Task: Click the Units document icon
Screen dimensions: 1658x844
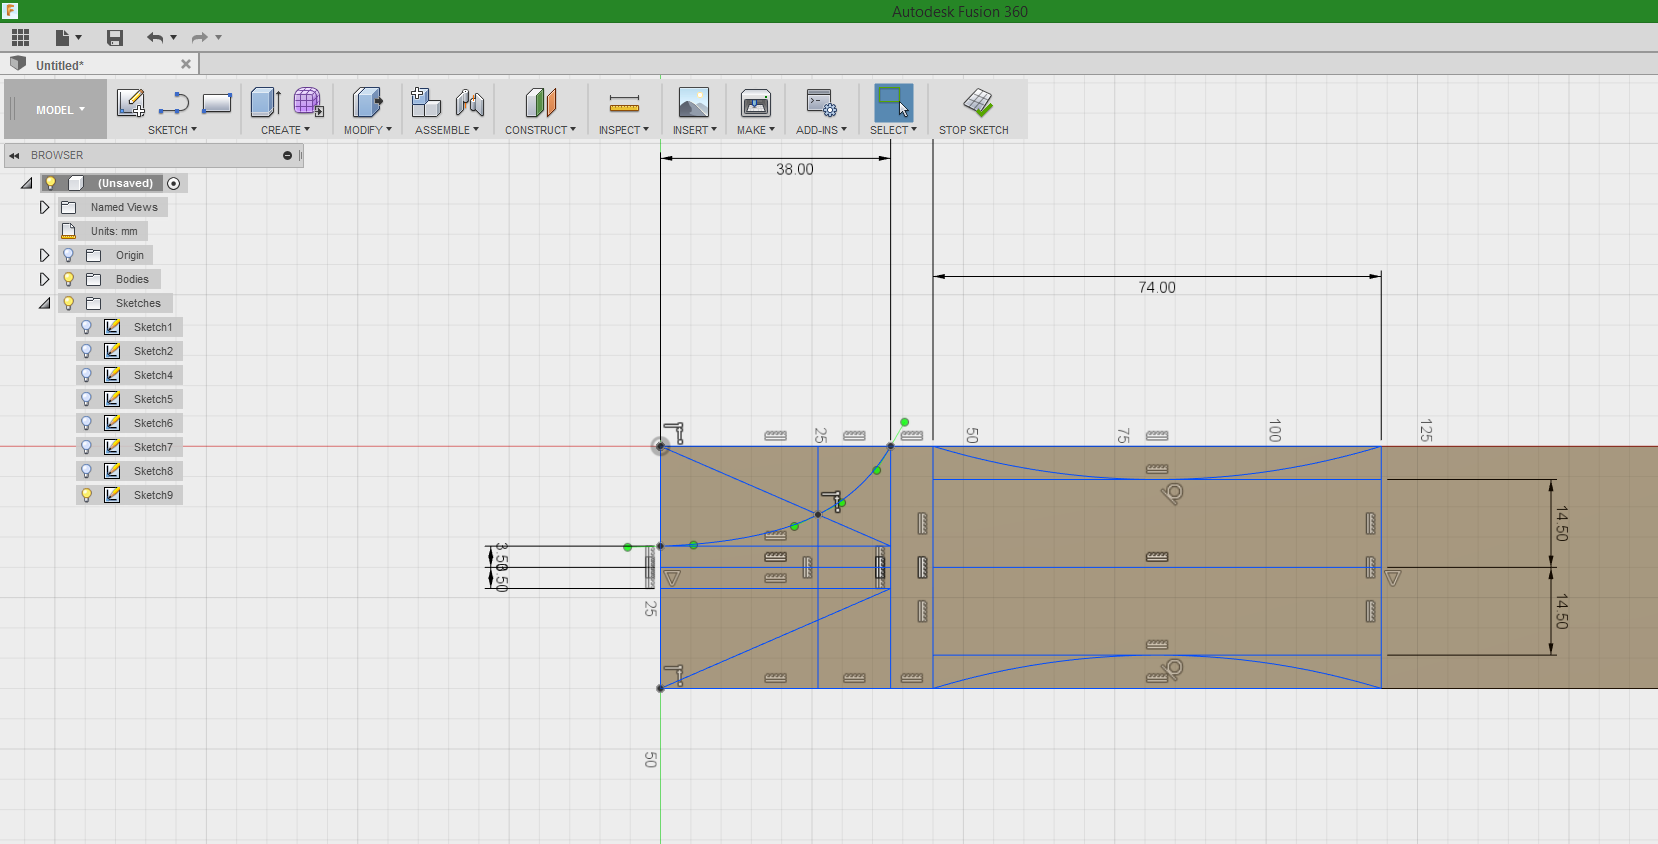Action: [69, 231]
